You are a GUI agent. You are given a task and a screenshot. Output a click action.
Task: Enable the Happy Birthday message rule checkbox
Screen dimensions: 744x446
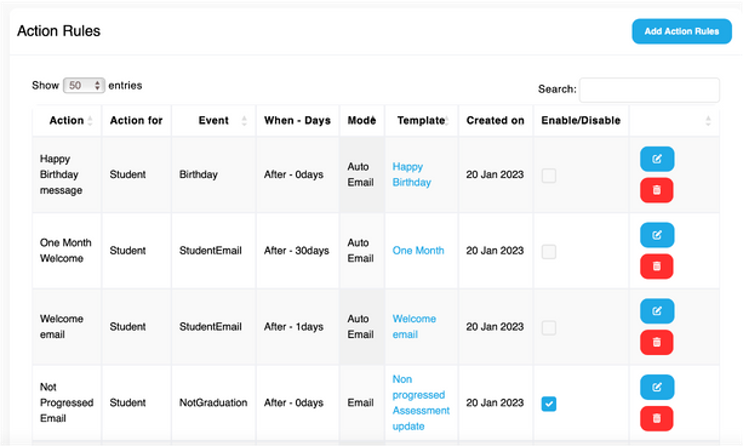pos(549,176)
